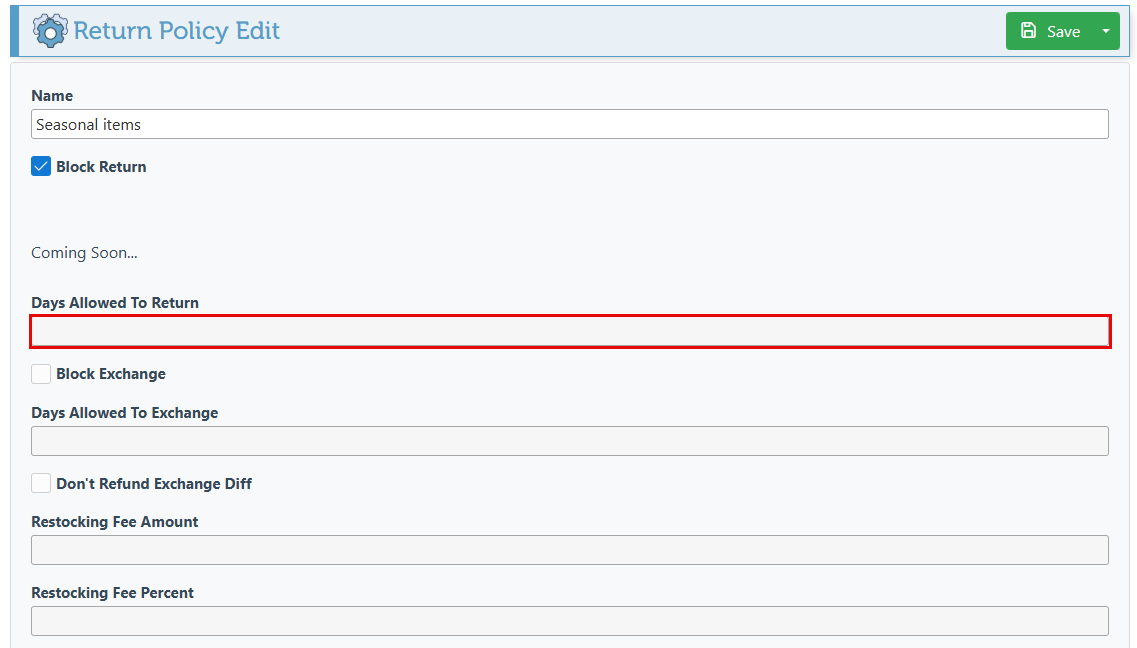Enable the Block Exchange checkbox
1137x648 pixels.
click(41, 374)
